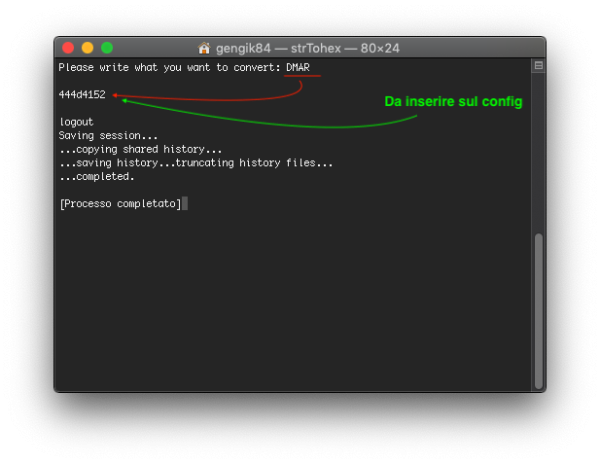Screen dimensions: 600x464
Task: Click the '...completed.' line
Action: point(97,177)
